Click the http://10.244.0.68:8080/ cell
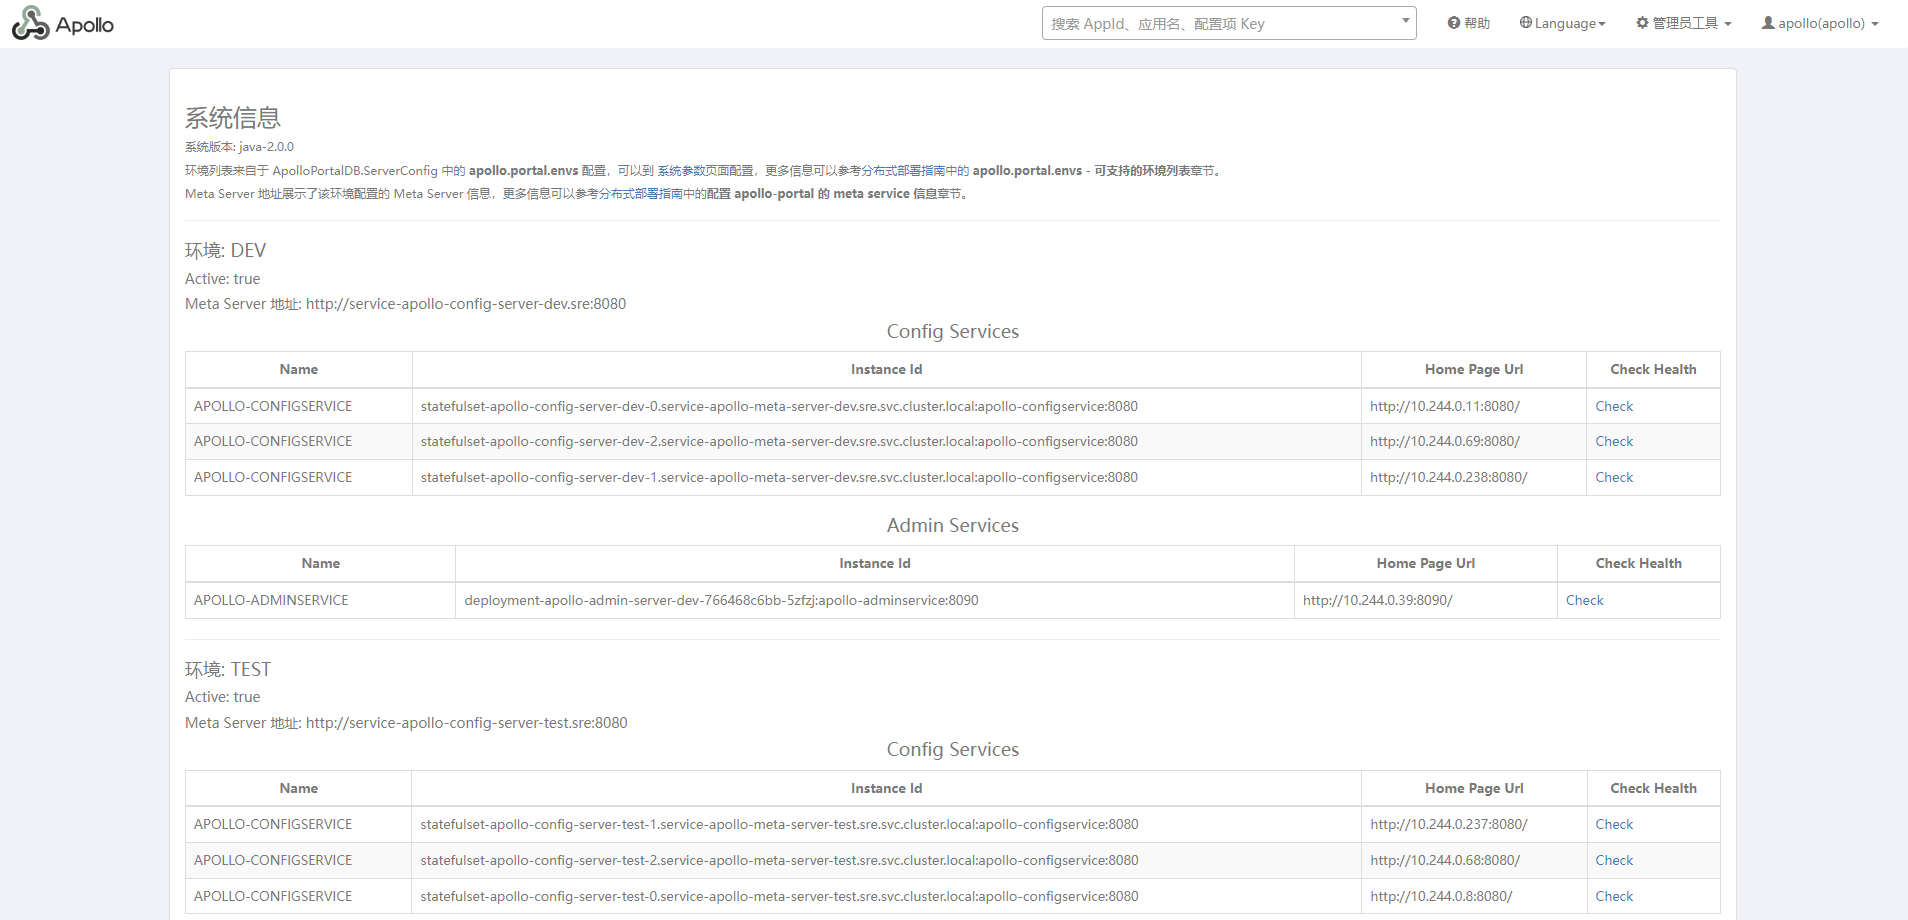The width and height of the screenshot is (1908, 920). pos(1474,860)
